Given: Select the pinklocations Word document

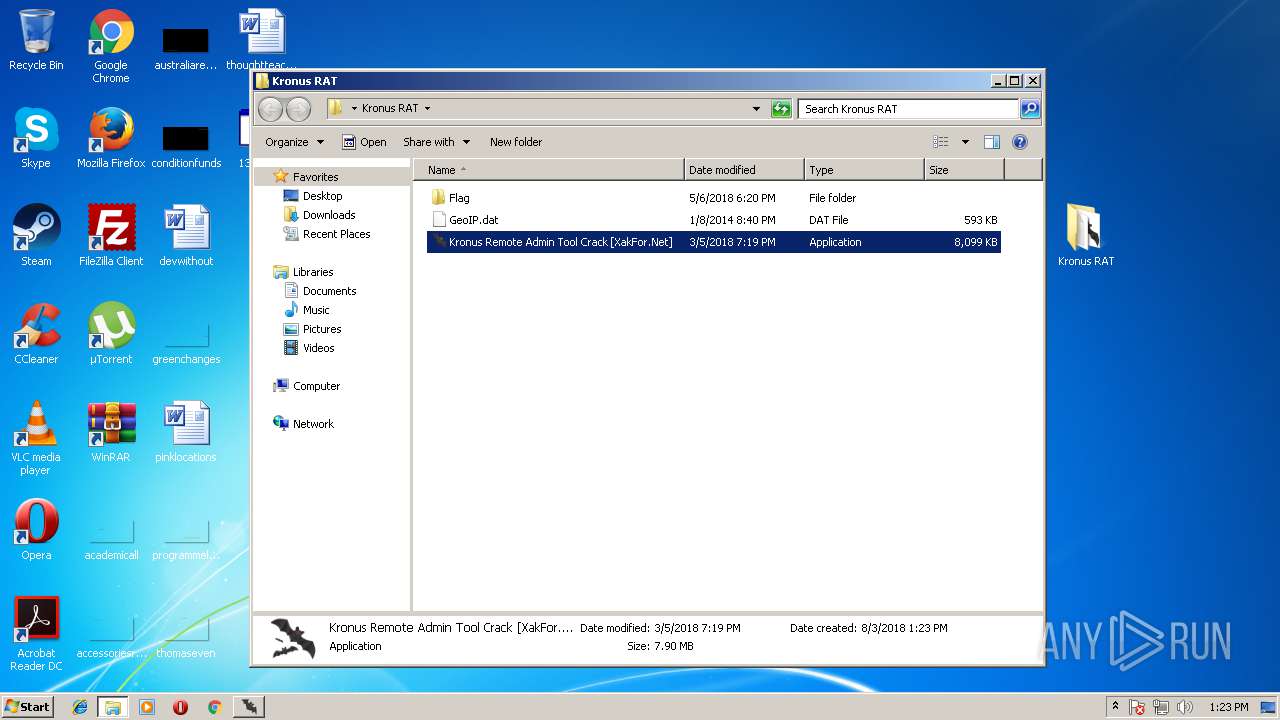Looking at the screenshot, I should pyautogui.click(x=186, y=432).
